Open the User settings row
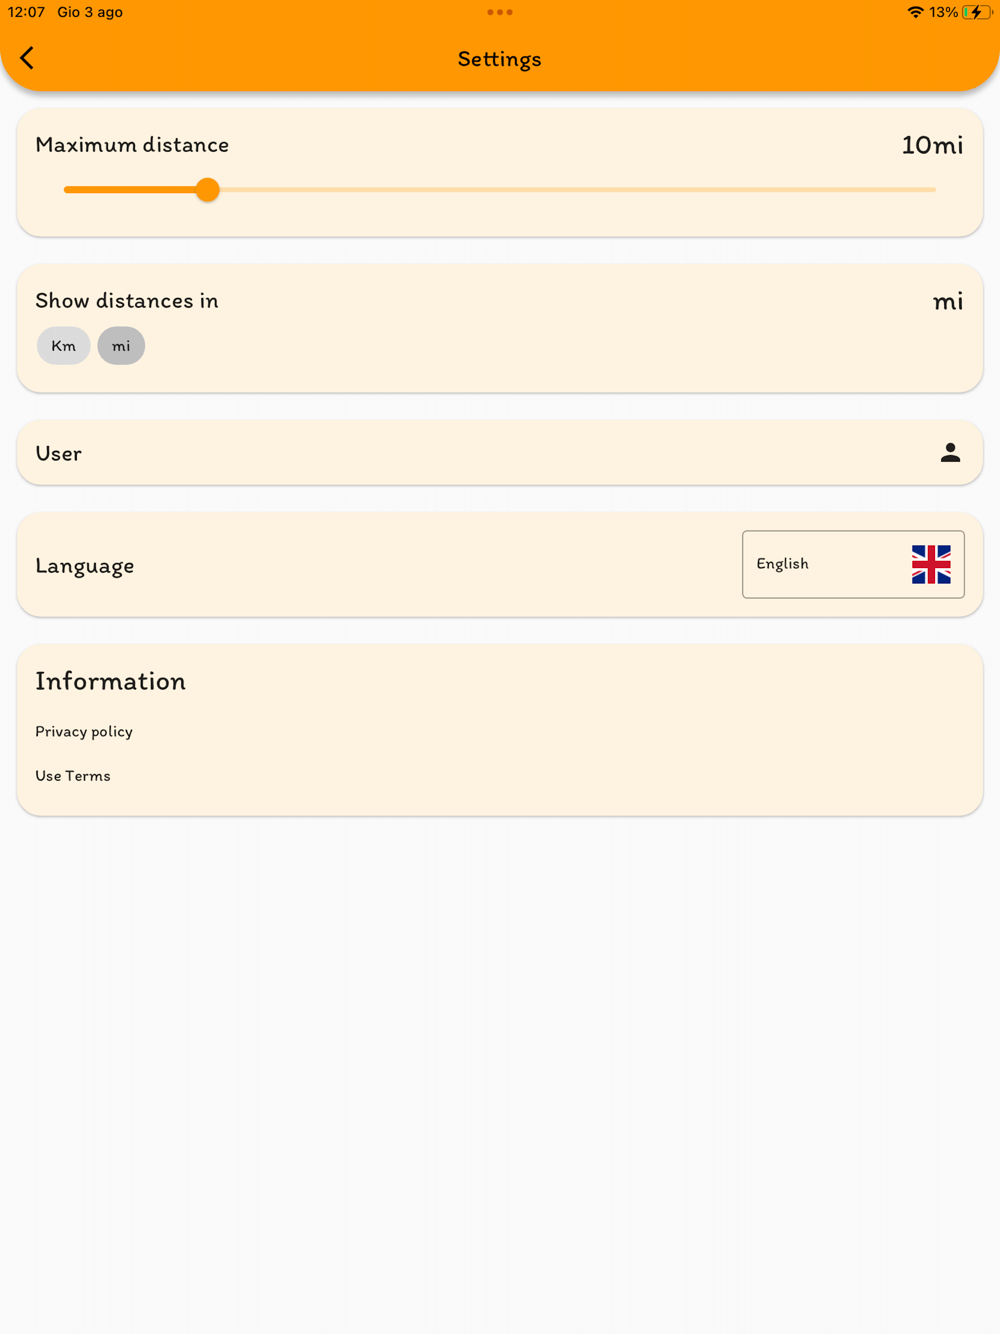Screen dimensions: 1000x1334 pos(500,453)
